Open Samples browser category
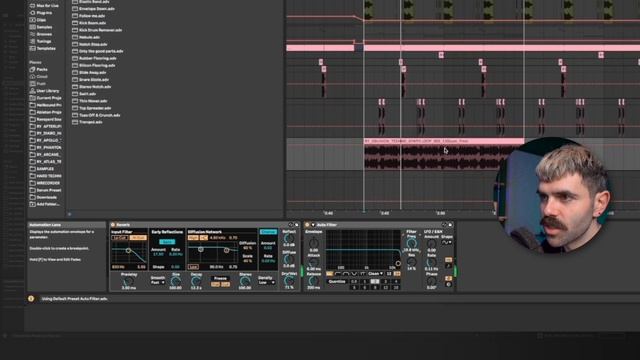The height and width of the screenshot is (360, 640). (41, 27)
